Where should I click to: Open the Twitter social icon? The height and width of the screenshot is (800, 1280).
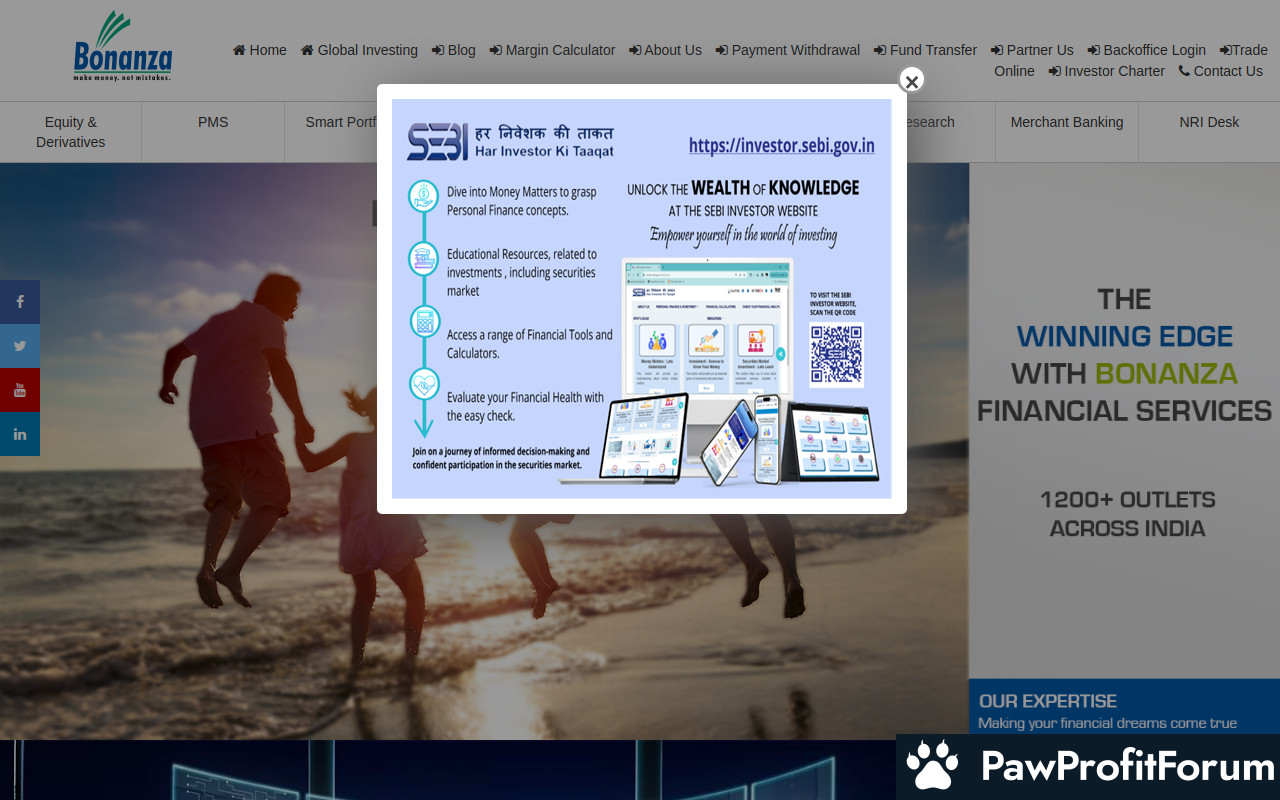pyautogui.click(x=20, y=346)
